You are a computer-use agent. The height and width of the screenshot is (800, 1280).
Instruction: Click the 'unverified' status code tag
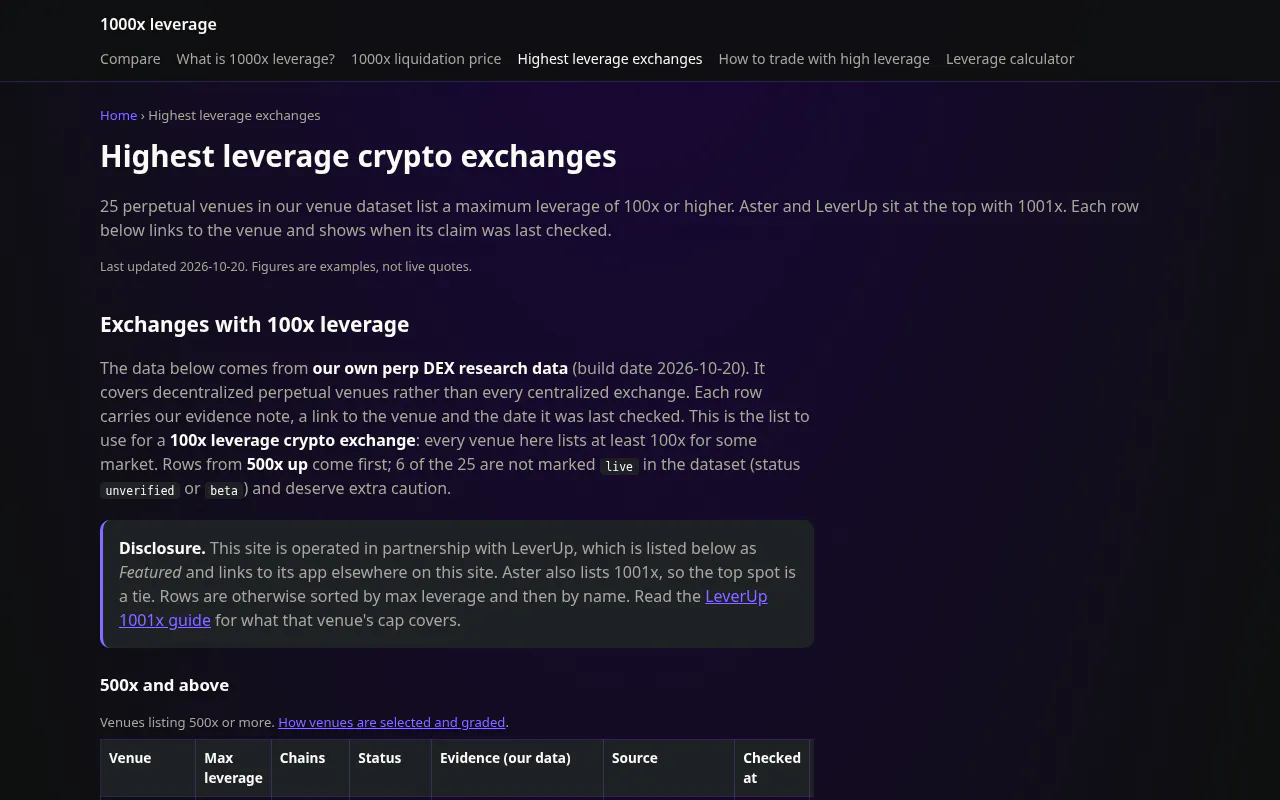tap(140, 490)
